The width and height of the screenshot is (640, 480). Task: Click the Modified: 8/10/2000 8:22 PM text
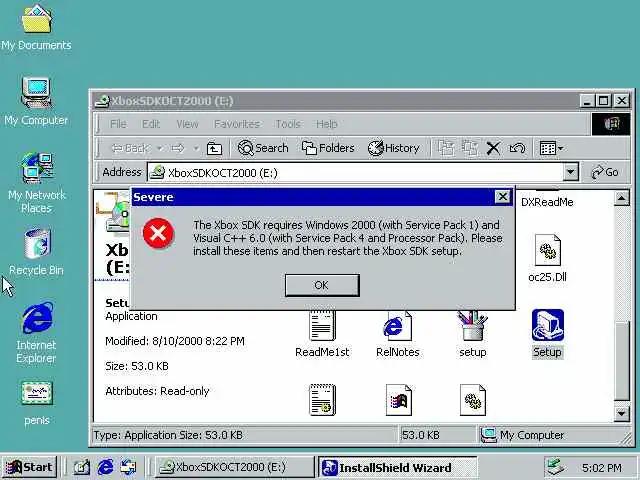(x=175, y=341)
